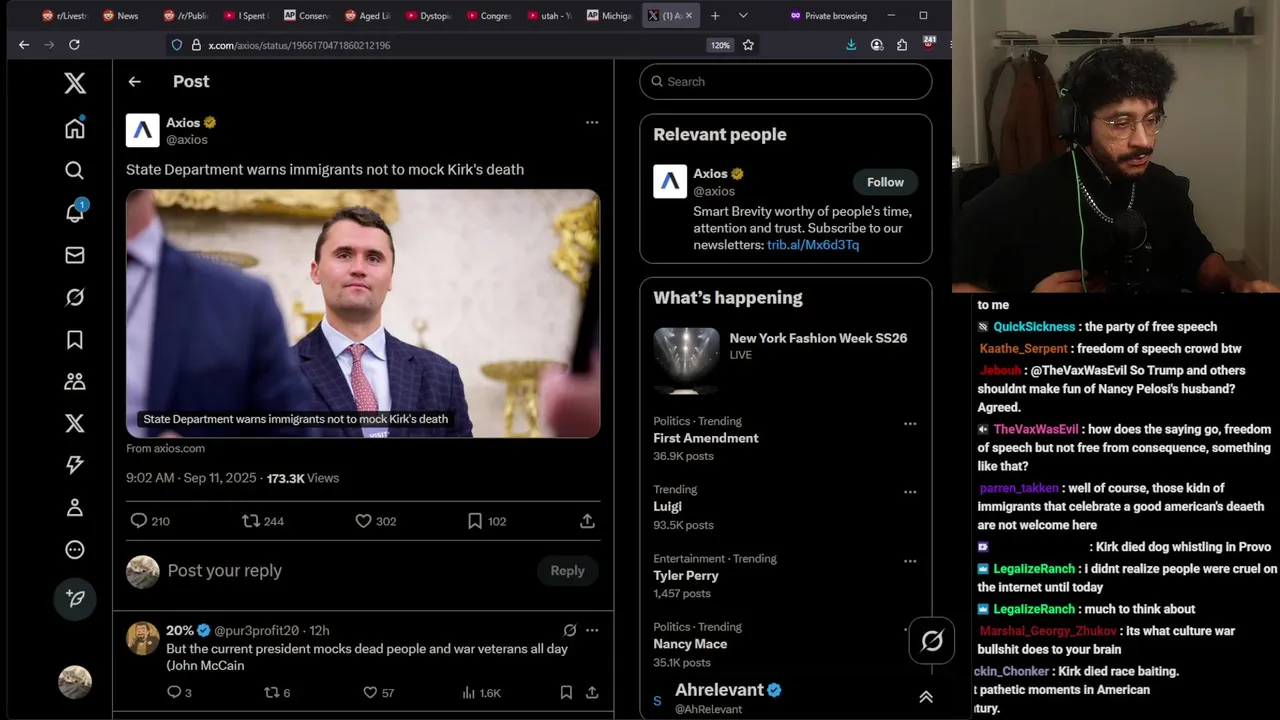Open Communities people icon in sidebar
Viewport: 1280px width, 720px height.
[75, 381]
